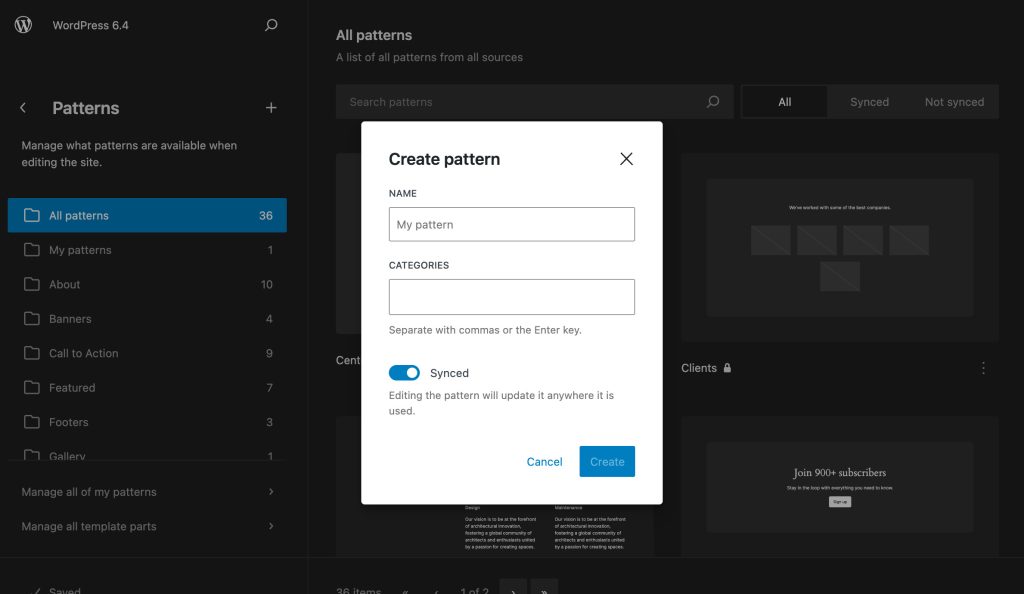Click the lock icon beside Clients
Viewport: 1024px width, 594px height.
726,368
